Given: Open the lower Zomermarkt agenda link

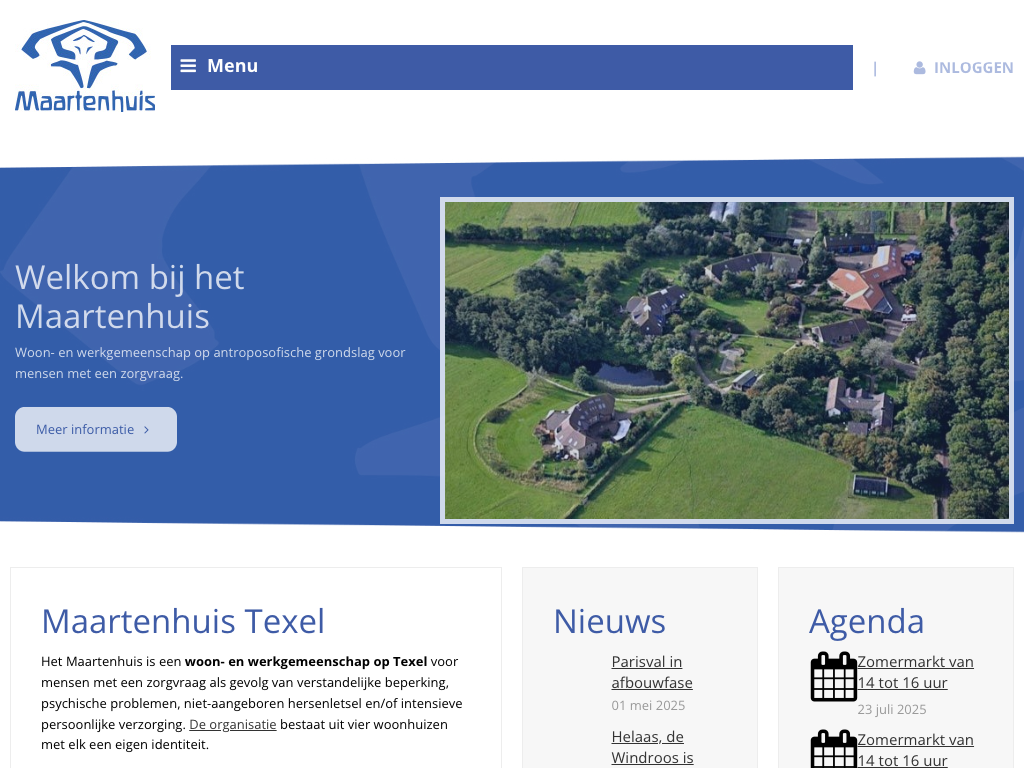Looking at the screenshot, I should tap(915, 750).
